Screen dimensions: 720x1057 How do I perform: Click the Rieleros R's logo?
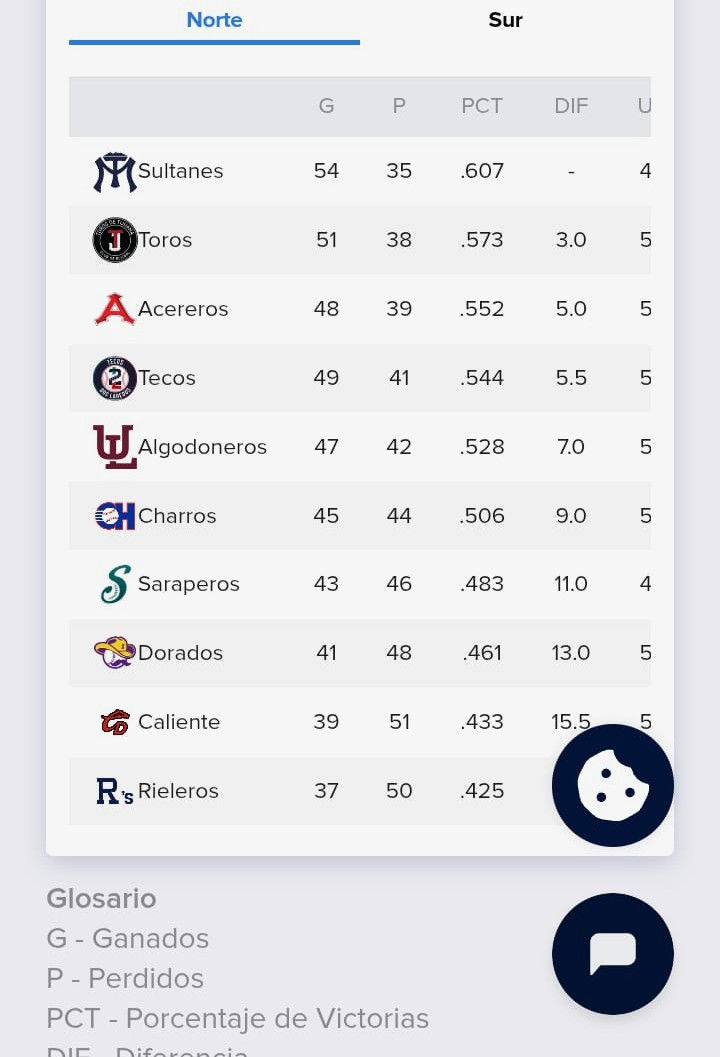pos(115,791)
